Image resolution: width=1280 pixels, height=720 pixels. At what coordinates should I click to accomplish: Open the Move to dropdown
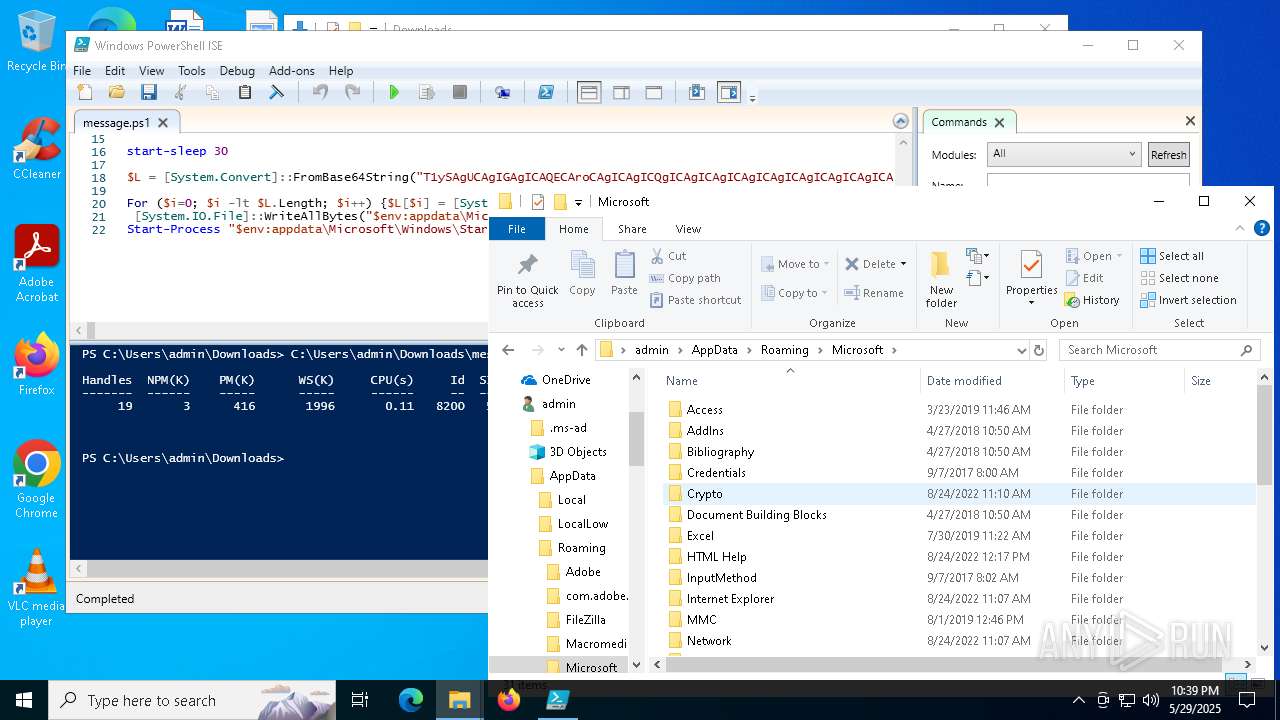tap(797, 264)
